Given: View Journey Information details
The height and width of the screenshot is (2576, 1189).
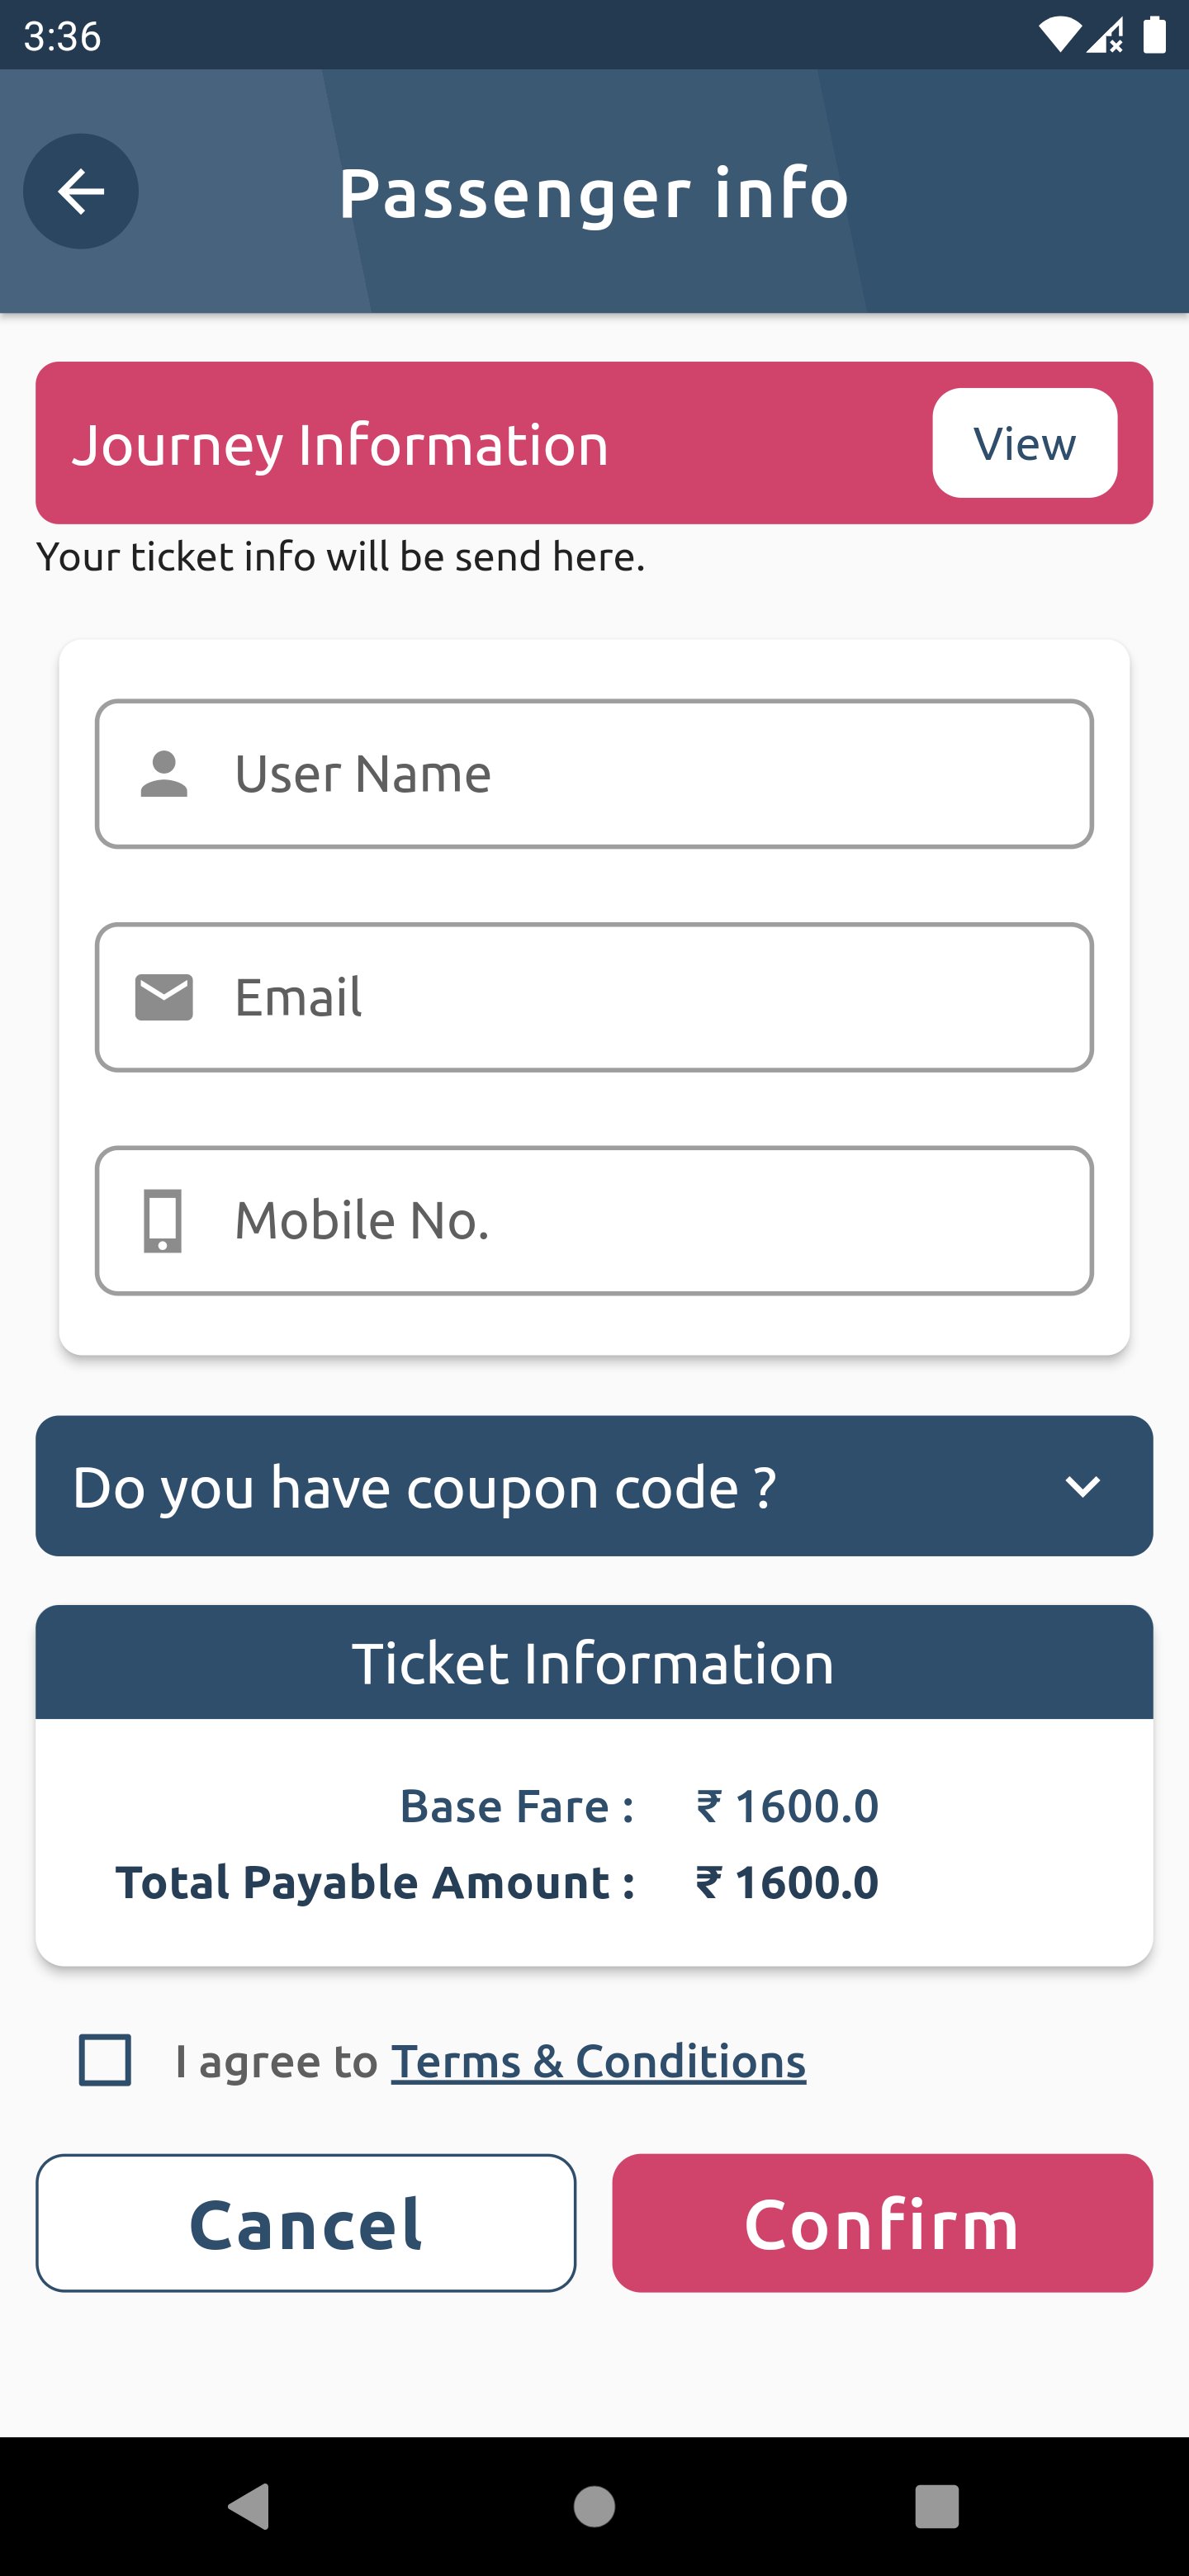Looking at the screenshot, I should coord(1024,443).
